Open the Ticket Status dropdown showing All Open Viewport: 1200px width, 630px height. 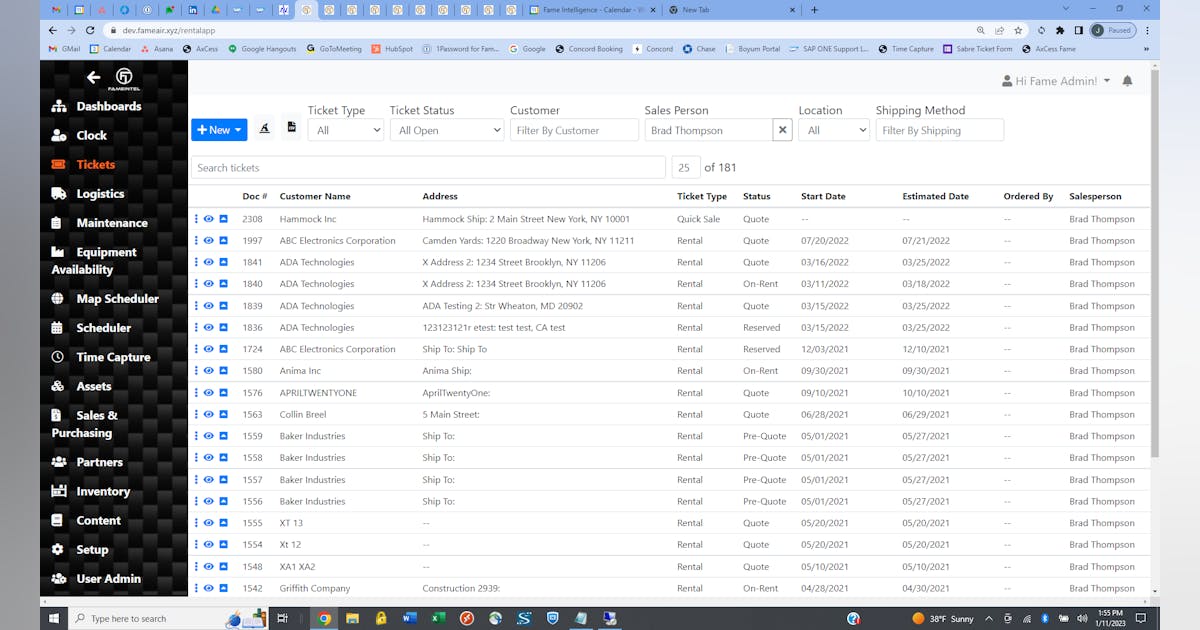tap(447, 130)
